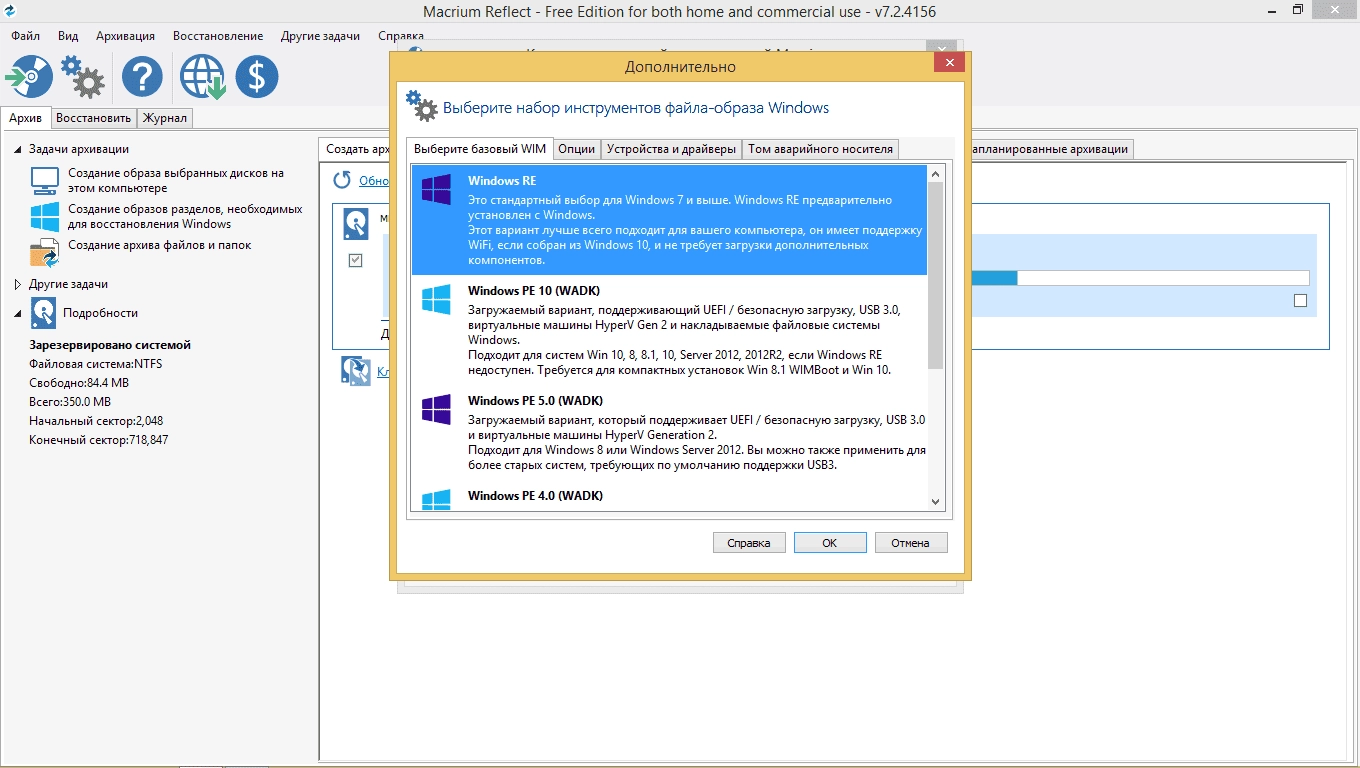Viewport: 1360px width, 768px height.
Task: Click the Windows logo icon in backup tasks
Action: (45, 217)
